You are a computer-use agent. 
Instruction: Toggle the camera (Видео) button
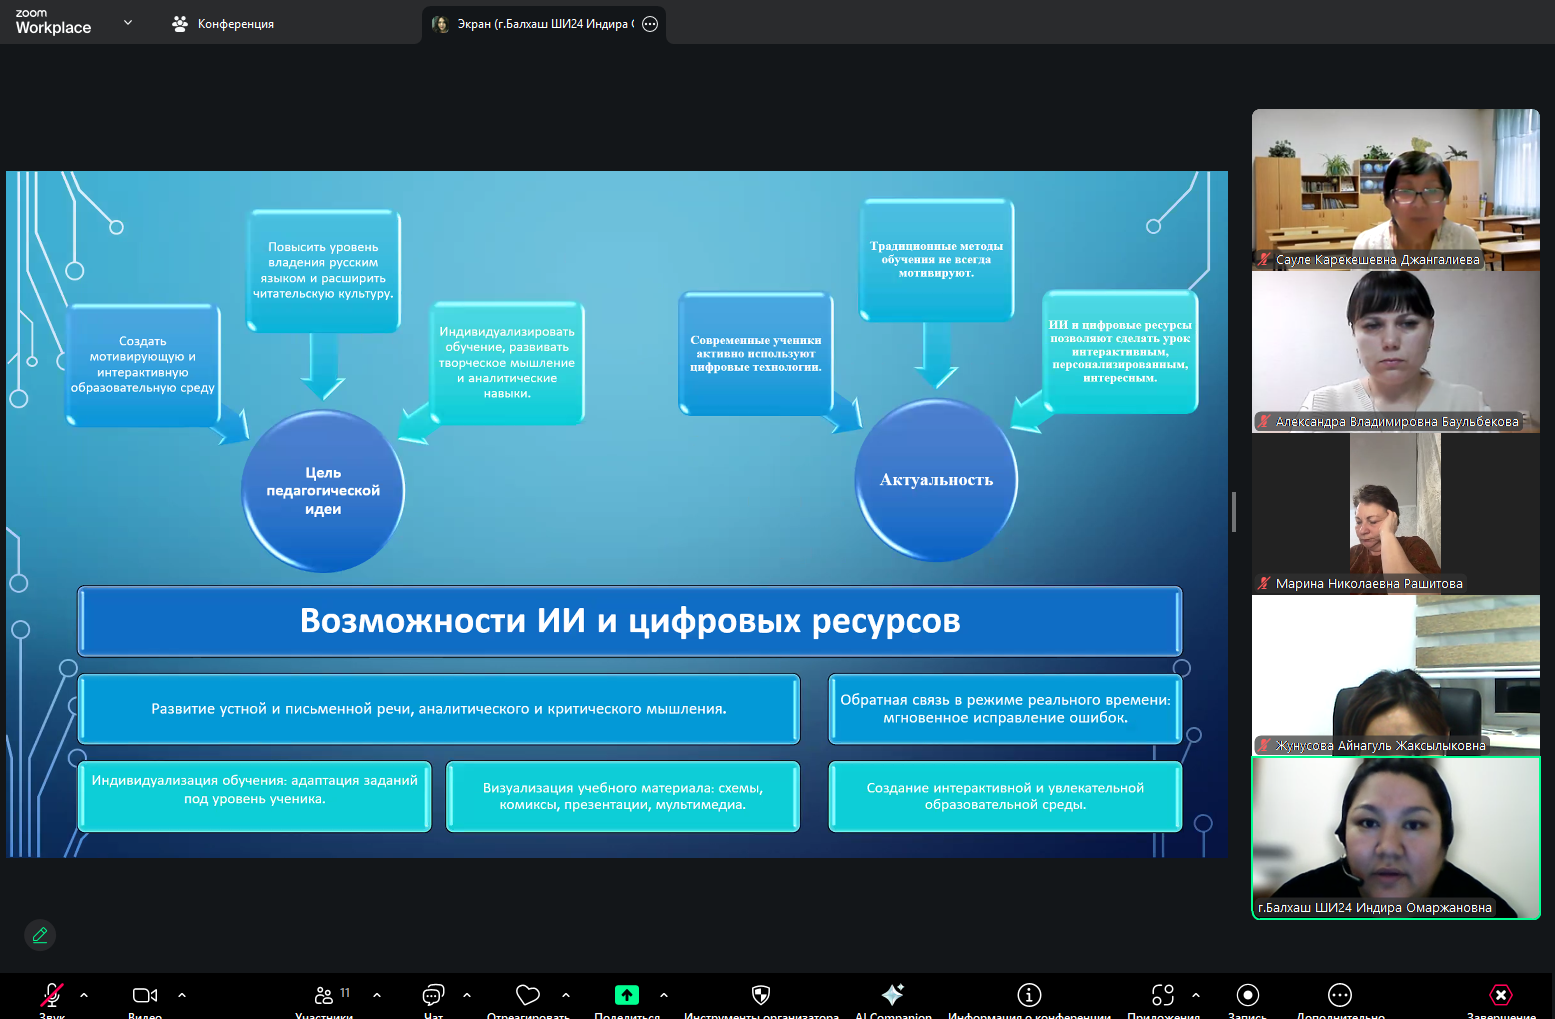coord(145,995)
